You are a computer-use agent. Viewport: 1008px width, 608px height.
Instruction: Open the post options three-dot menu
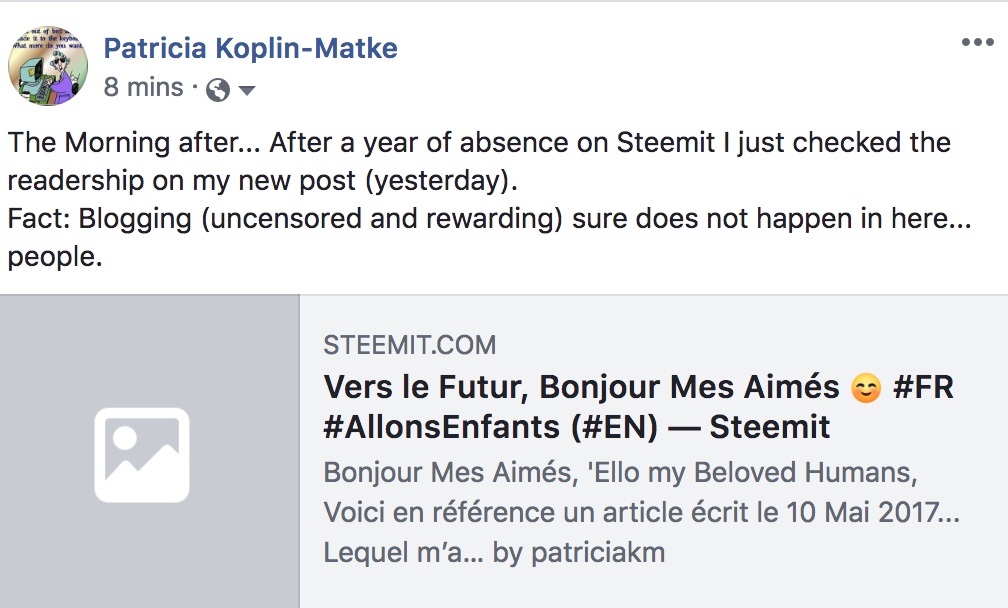click(x=977, y=42)
